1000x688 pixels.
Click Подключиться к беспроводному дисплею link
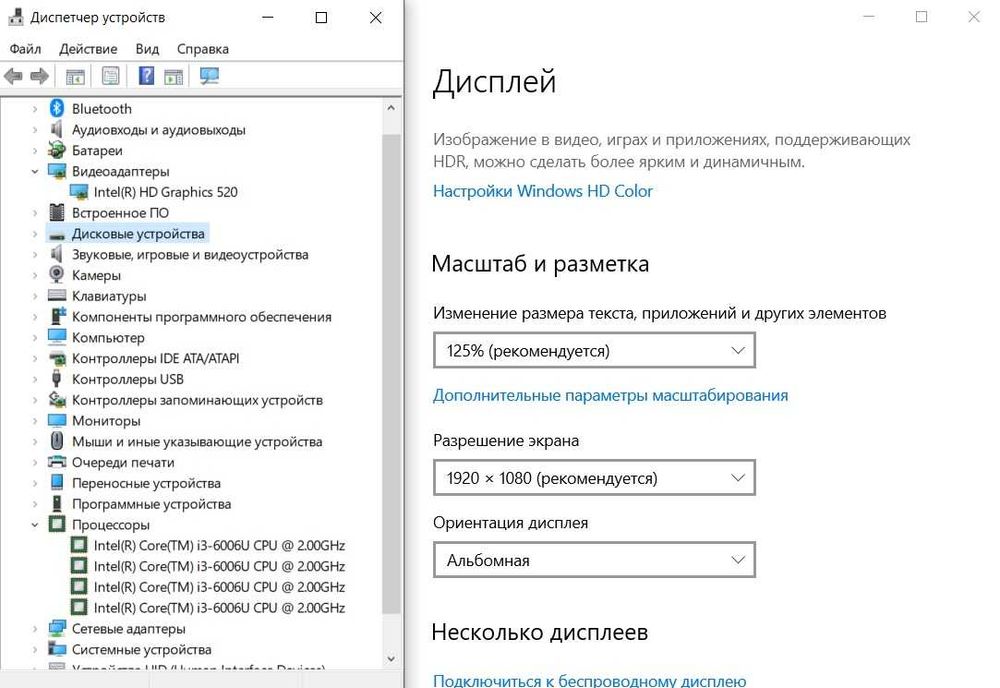point(589,680)
